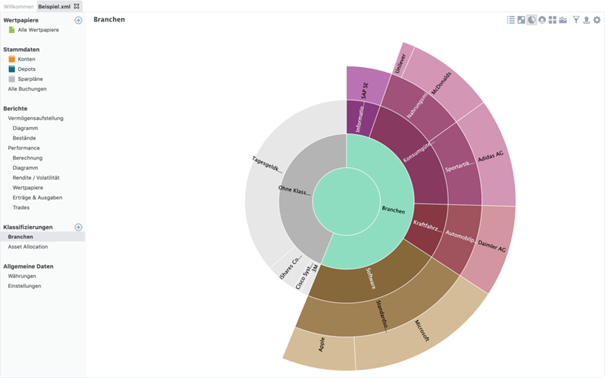The height and width of the screenshot is (378, 605).
Task: Open the stacked area chart icon
Action: (x=563, y=20)
